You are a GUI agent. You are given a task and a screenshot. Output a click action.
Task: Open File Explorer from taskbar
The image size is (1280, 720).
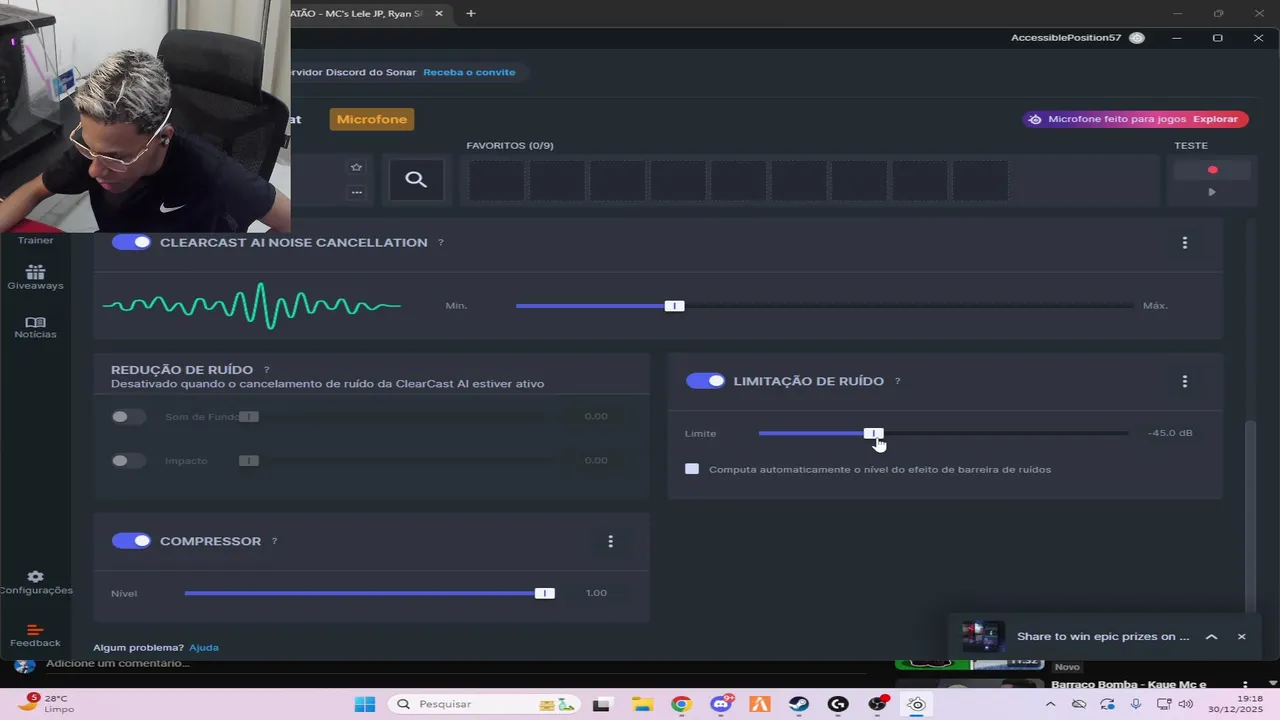[642, 704]
